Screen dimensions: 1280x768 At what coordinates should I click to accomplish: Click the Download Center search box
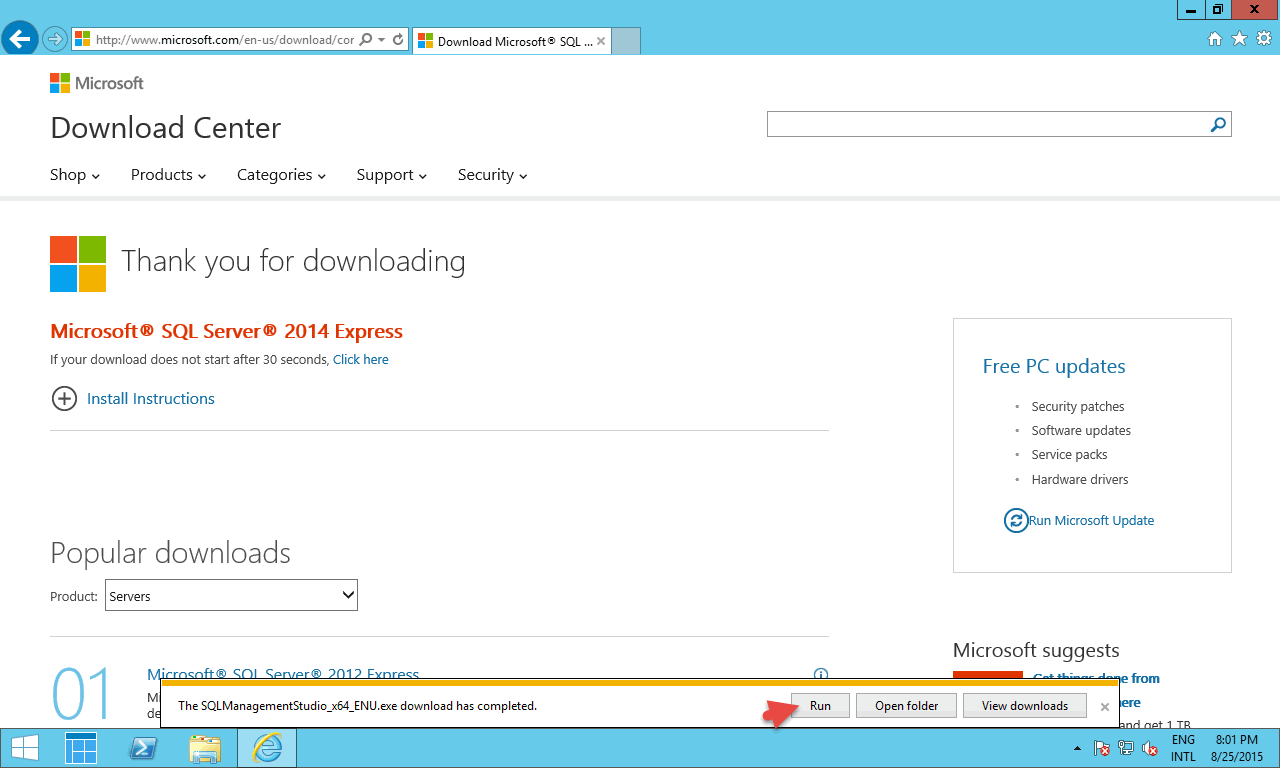[x=987, y=124]
